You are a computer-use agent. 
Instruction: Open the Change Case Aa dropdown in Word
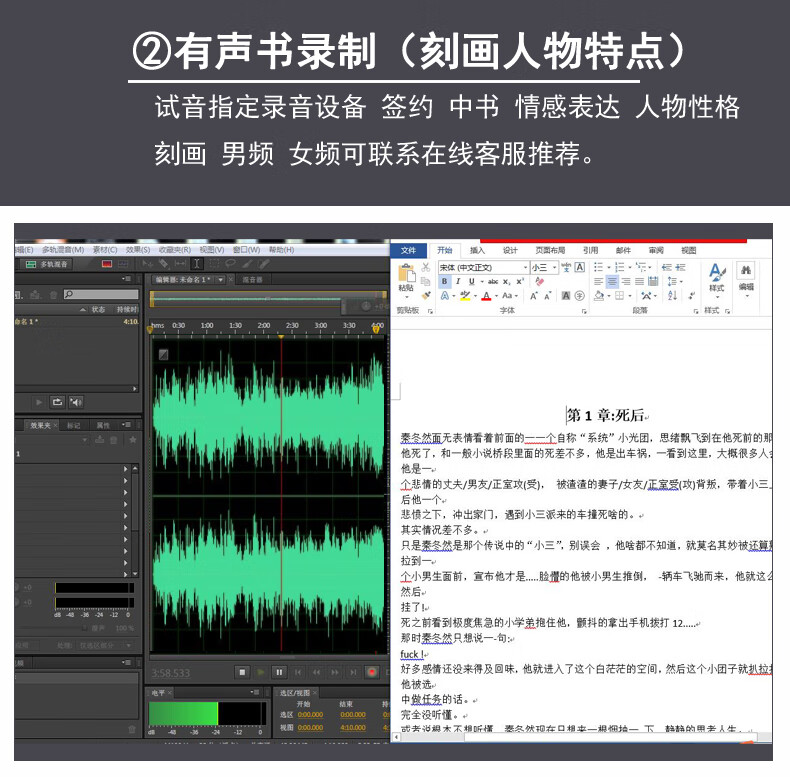tap(509, 296)
